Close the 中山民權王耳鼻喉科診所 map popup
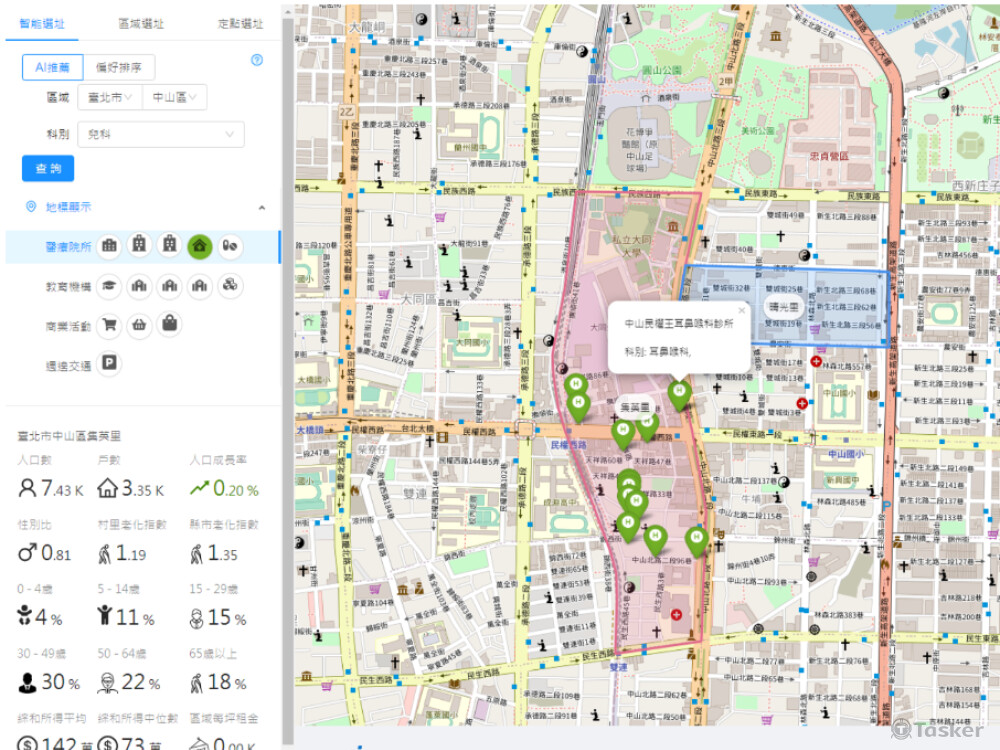The height and width of the screenshot is (750, 1000). click(742, 310)
